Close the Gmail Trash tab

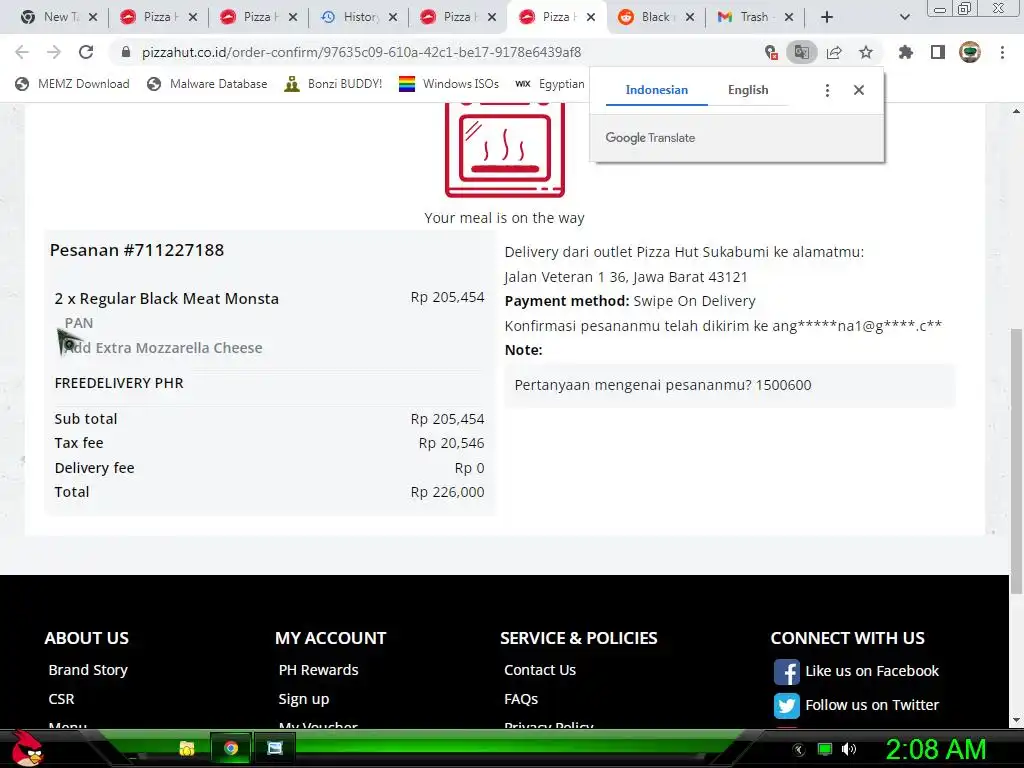click(x=789, y=17)
